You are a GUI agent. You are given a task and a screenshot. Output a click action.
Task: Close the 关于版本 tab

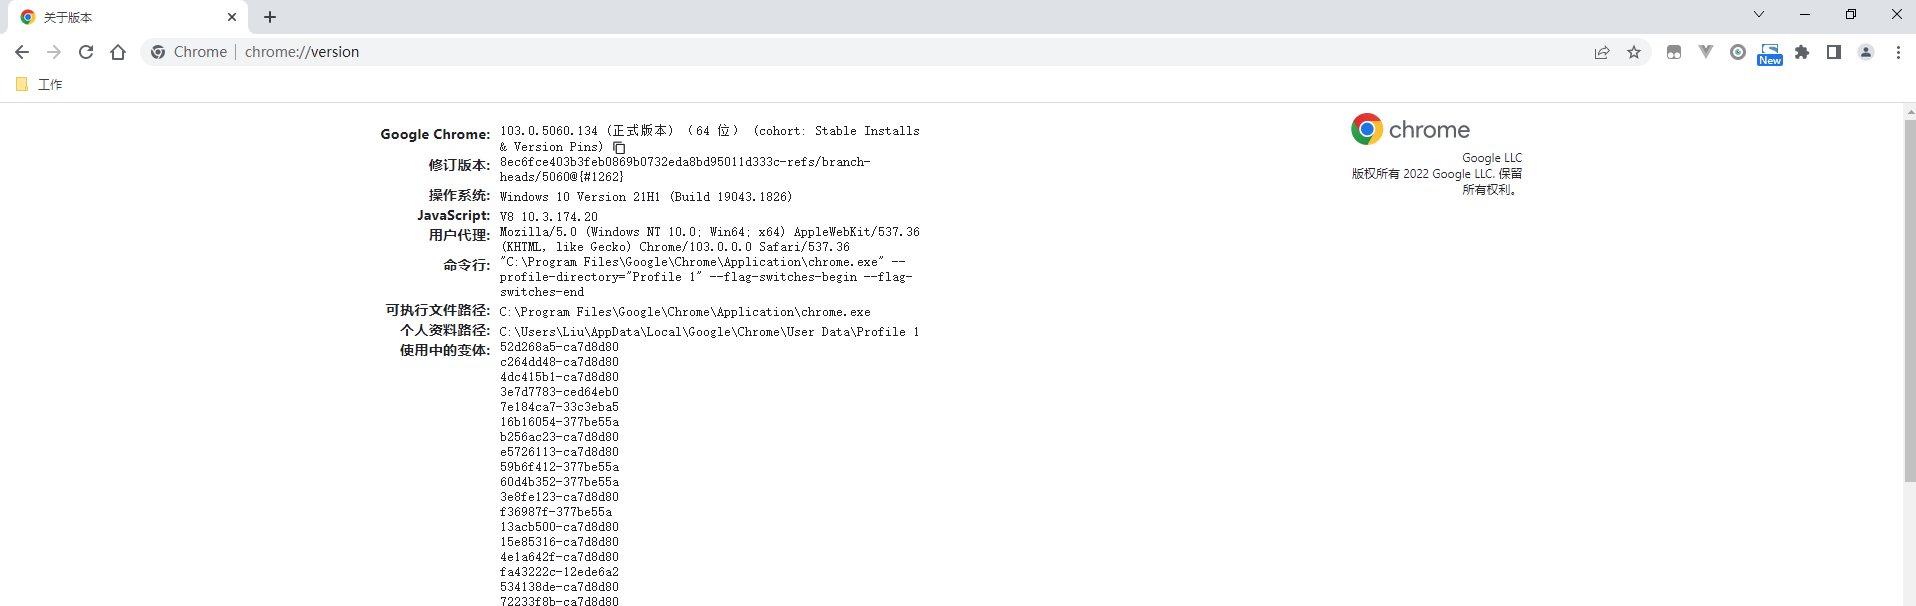232,17
